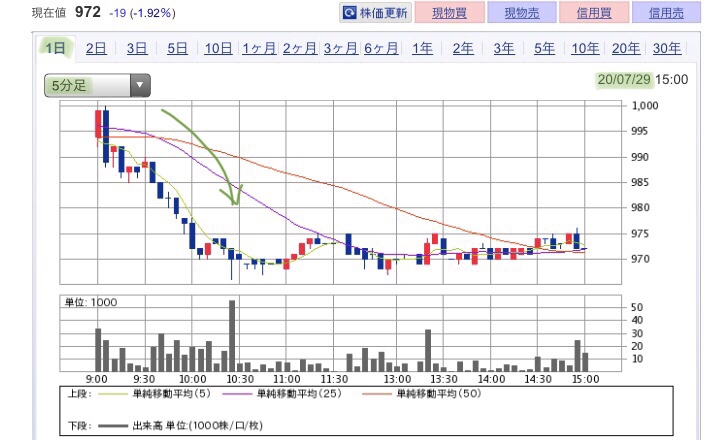Click the current price value 972
The height and width of the screenshot is (440, 712).
[88, 12]
